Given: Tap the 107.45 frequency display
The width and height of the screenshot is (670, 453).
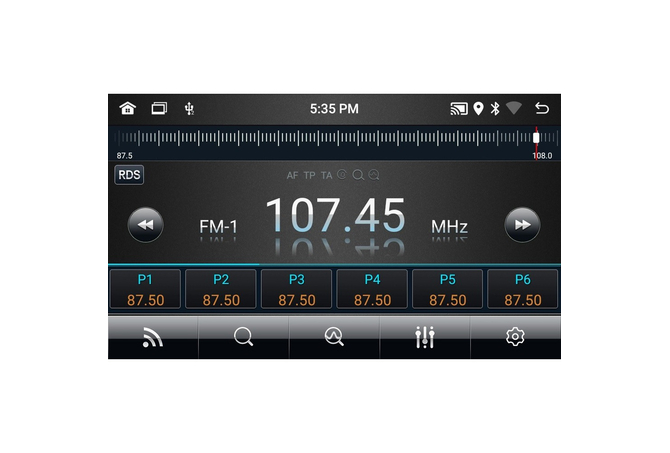Looking at the screenshot, I should point(334,216).
